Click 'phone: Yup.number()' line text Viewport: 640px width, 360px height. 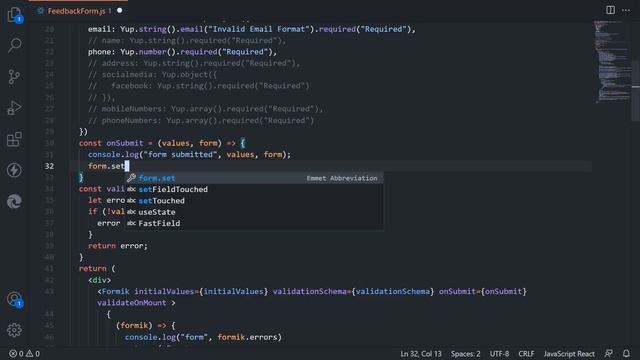(x=131, y=52)
